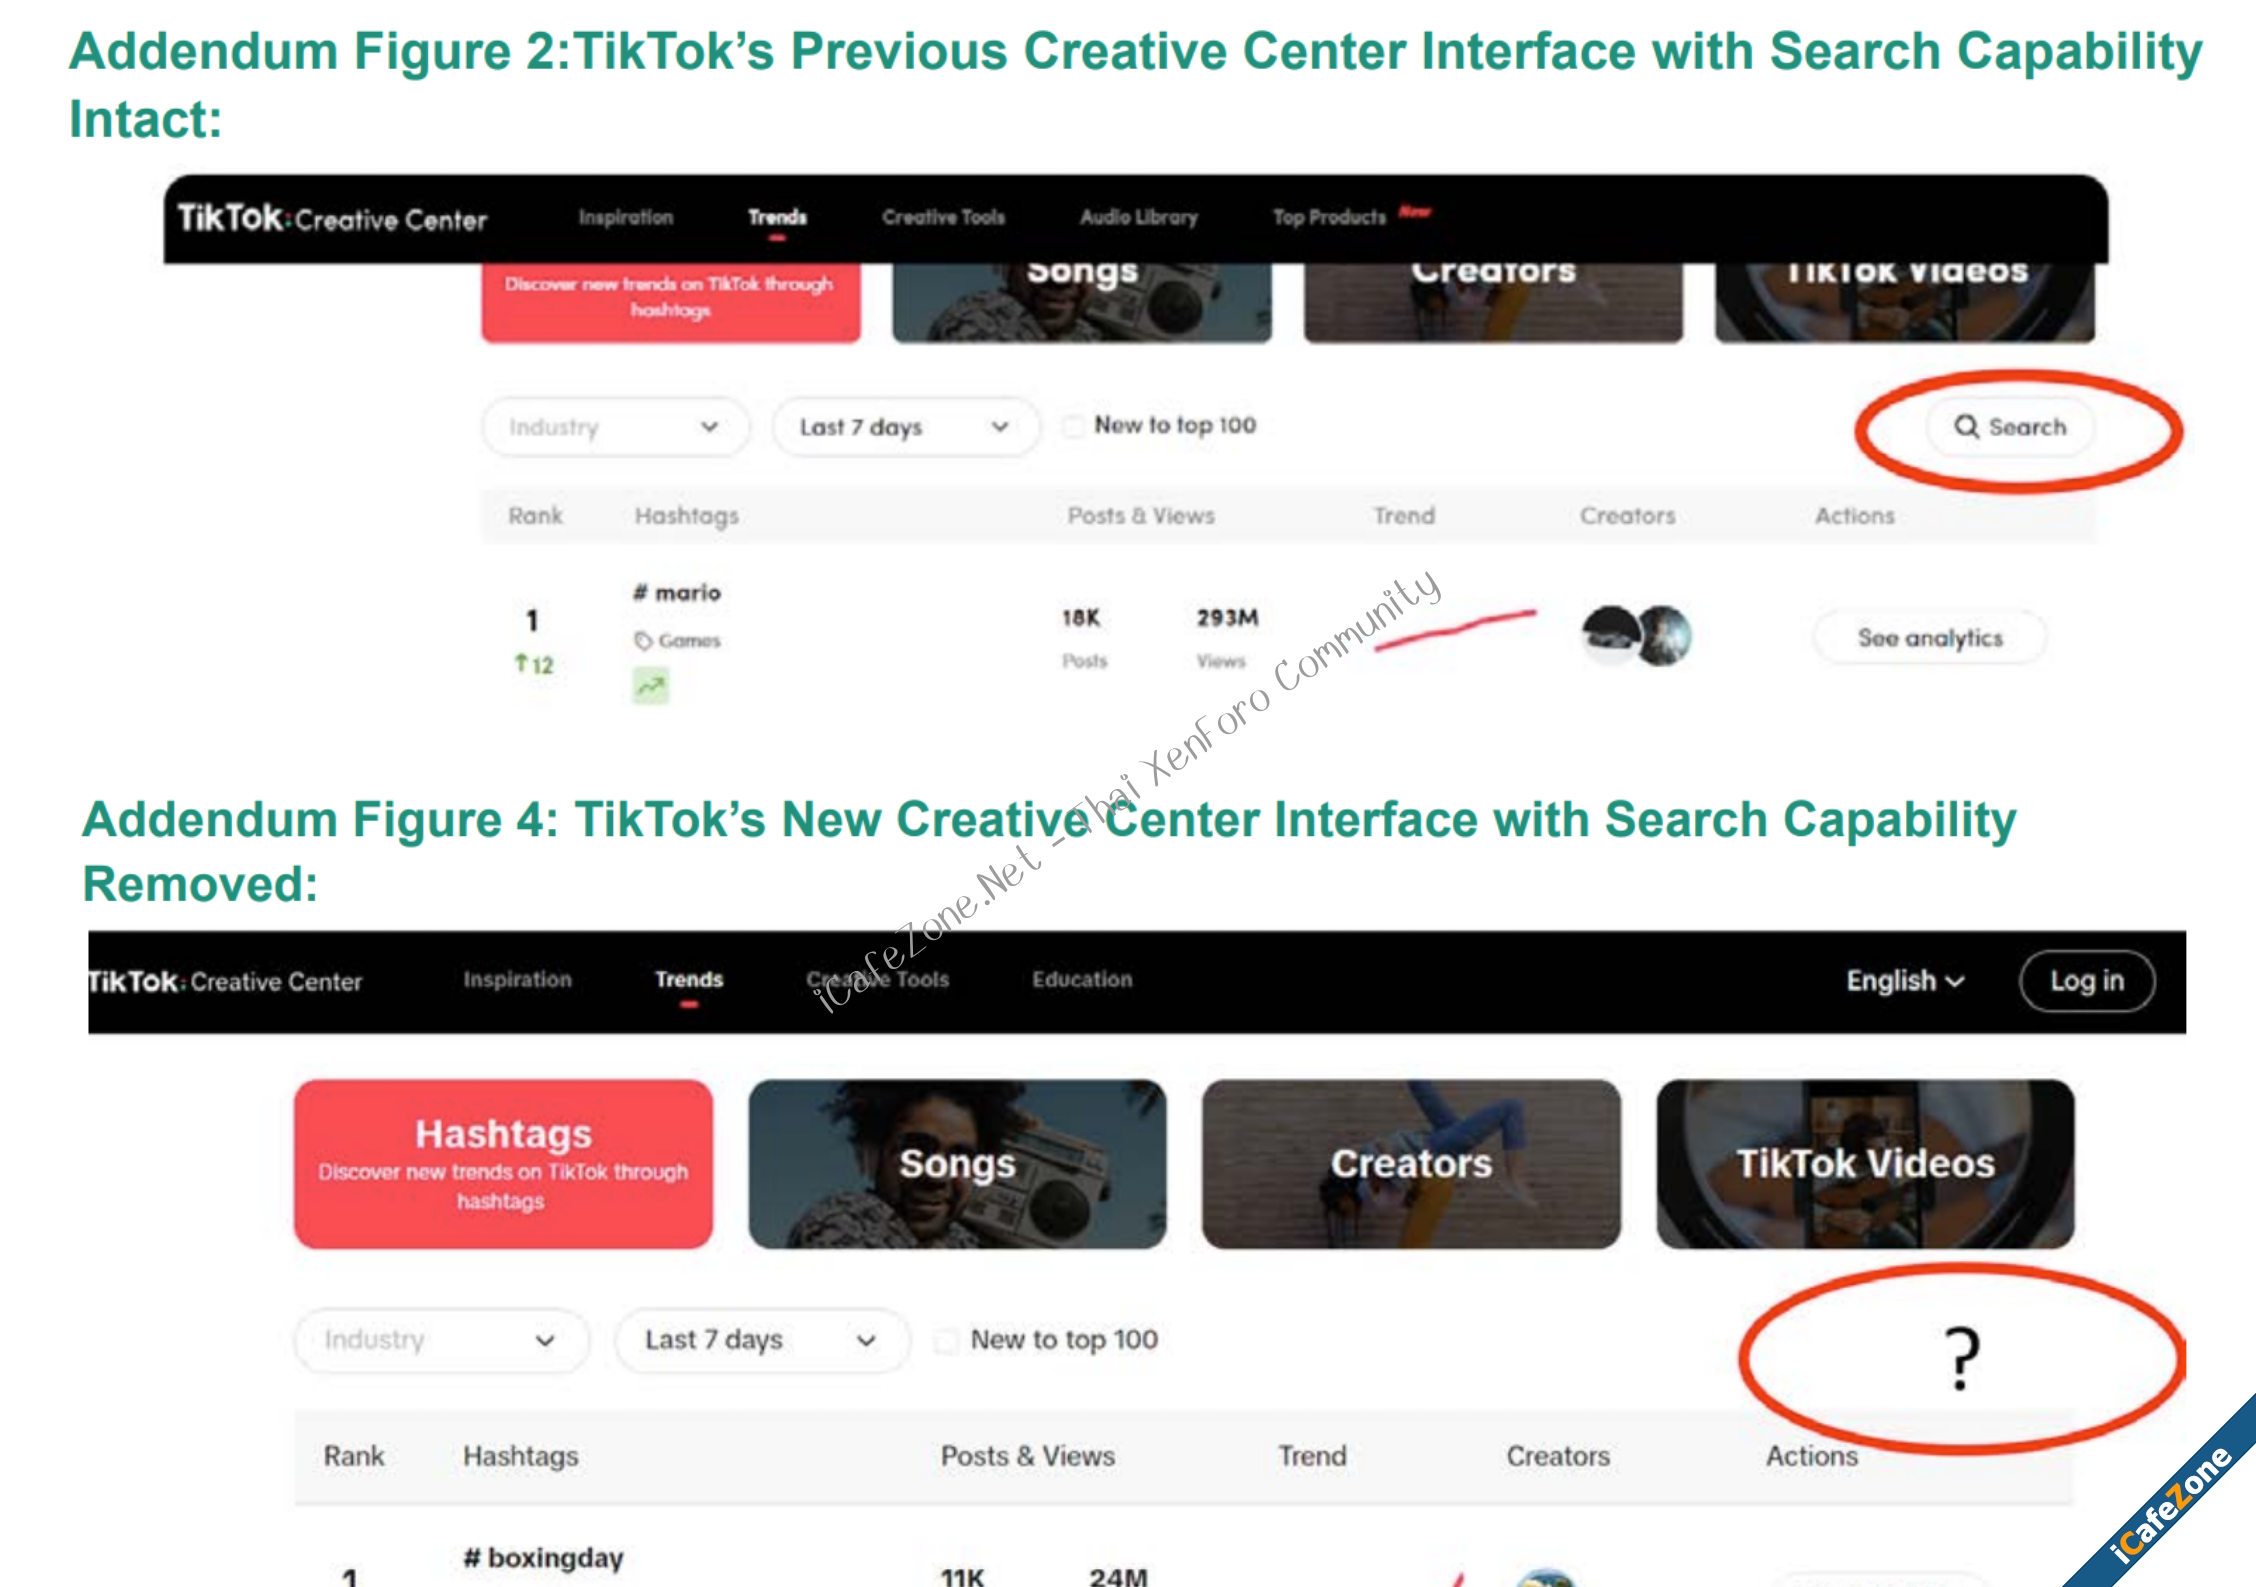2256x1587 pixels.
Task: Select the Inspiration tab in the upper navbar
Action: pyautogui.click(x=626, y=217)
